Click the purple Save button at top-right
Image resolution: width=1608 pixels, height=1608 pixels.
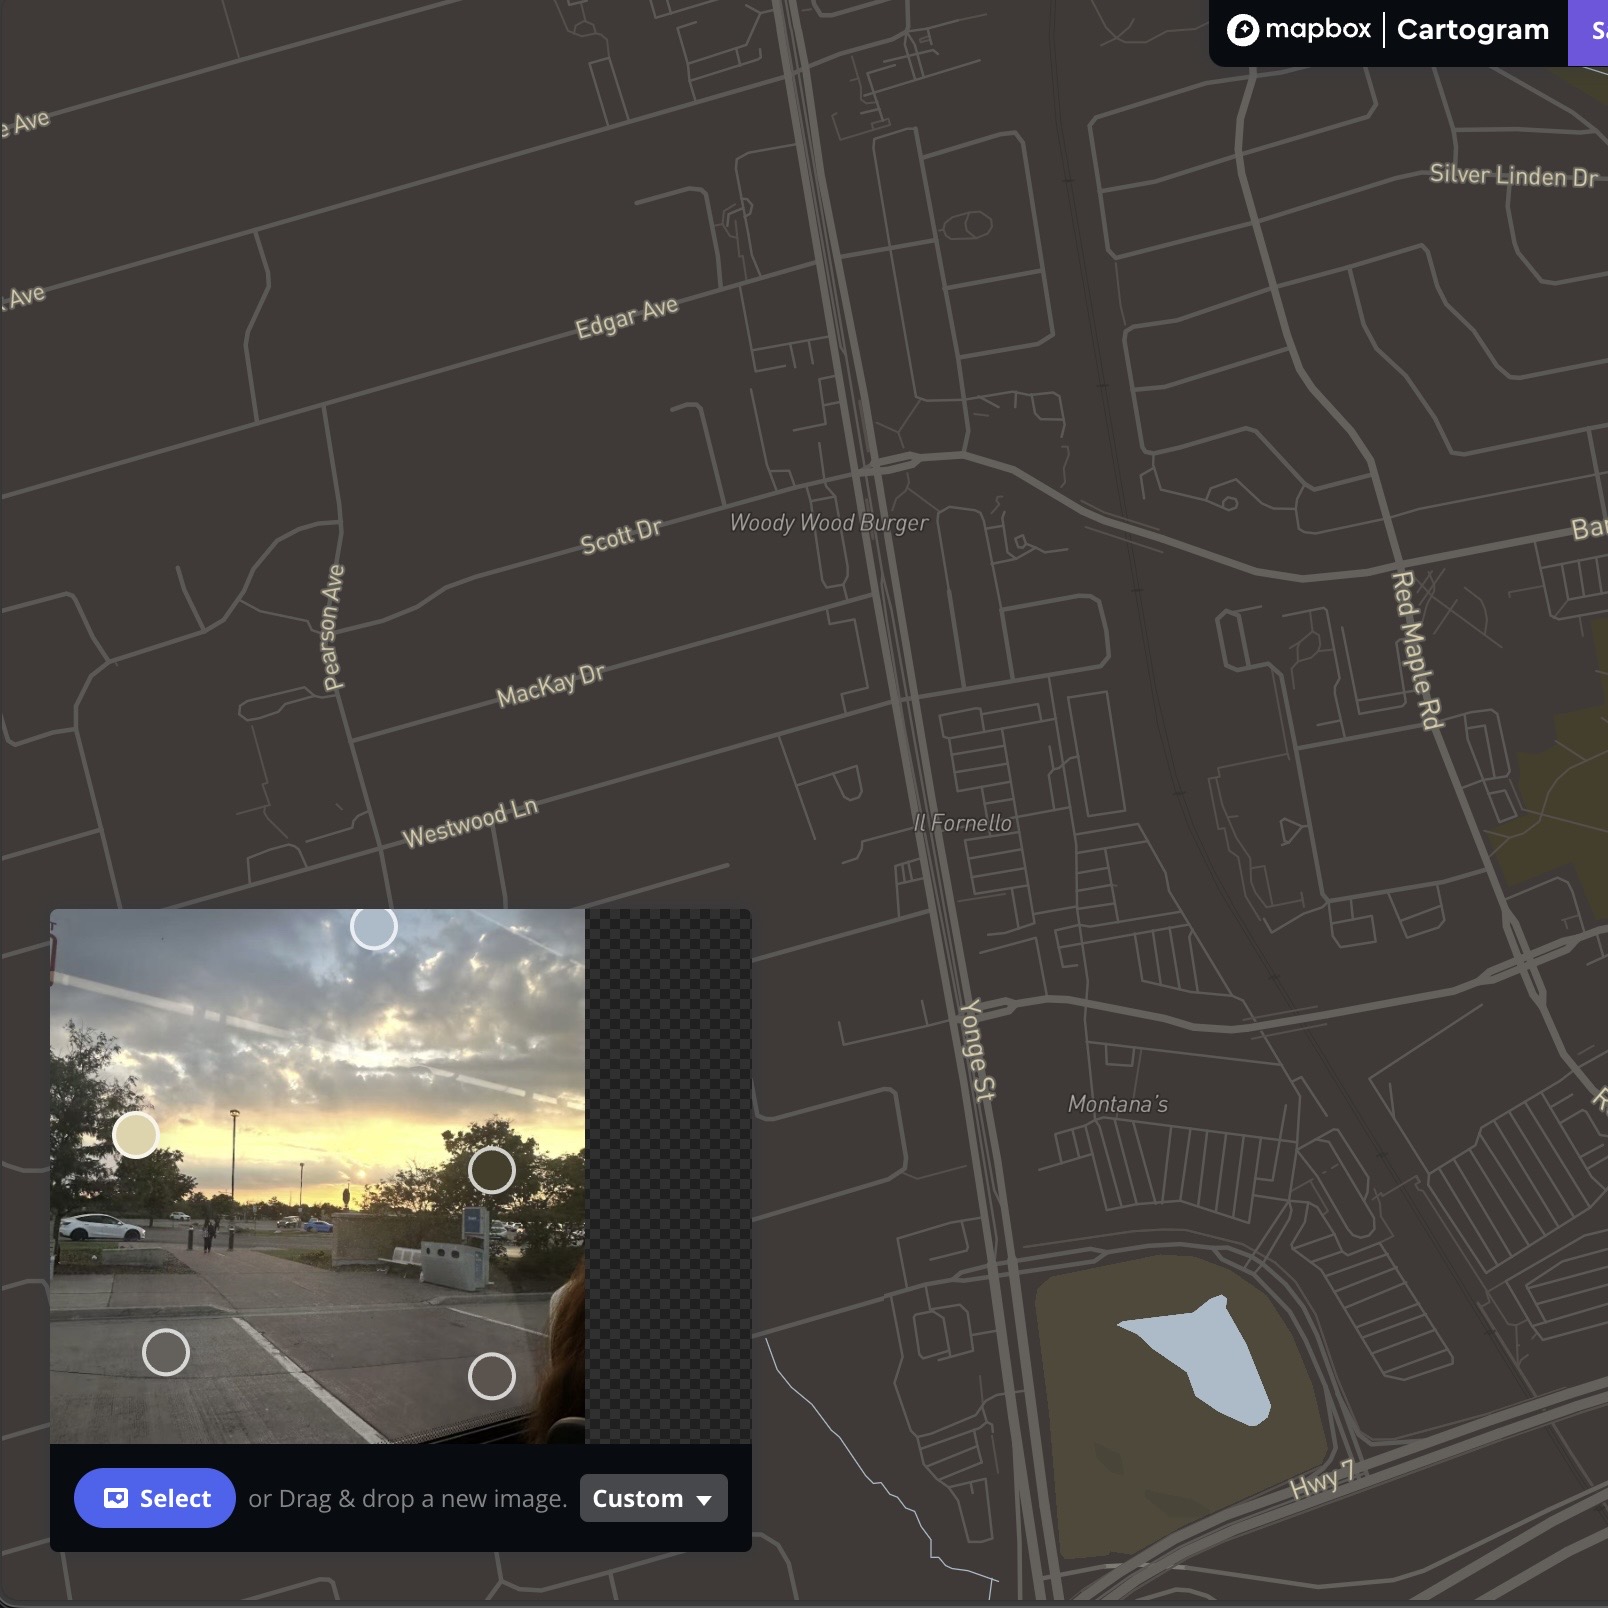point(1594,29)
